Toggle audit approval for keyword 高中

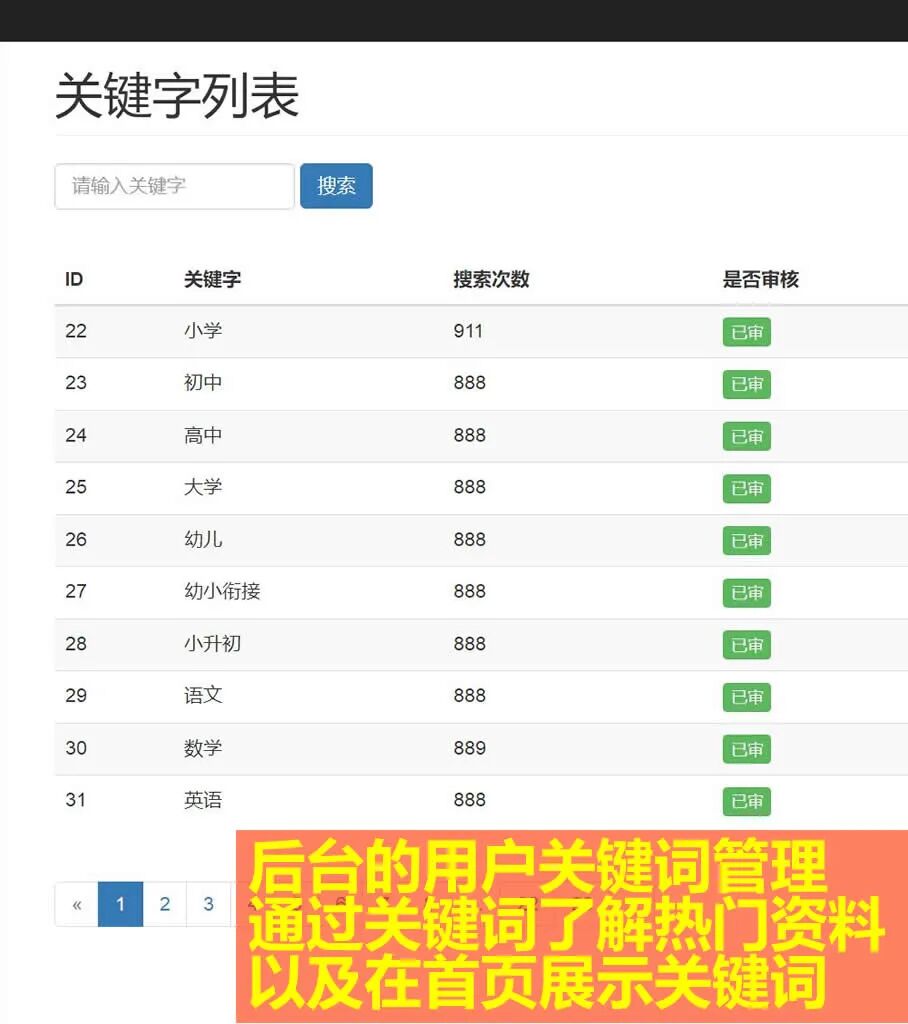pyautogui.click(x=746, y=436)
